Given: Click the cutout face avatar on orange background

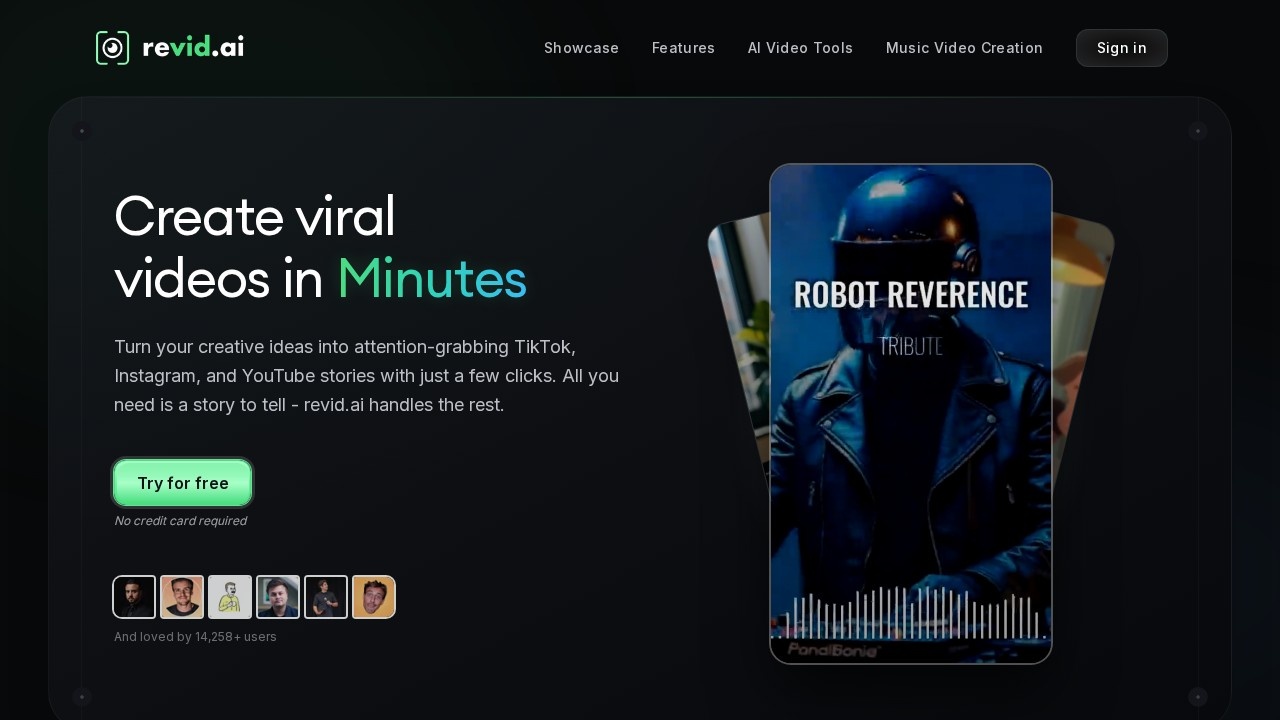Looking at the screenshot, I should pyautogui.click(x=374, y=597).
